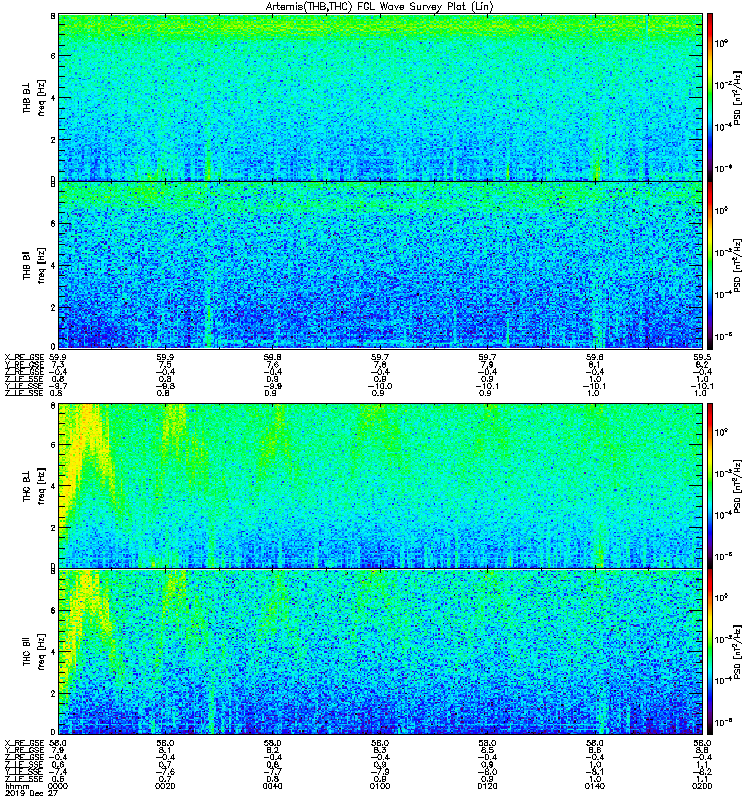Click the PSD [nT²/Hz] label of THB B⊥ color bar
The image size is (750, 800).
[x=737, y=97]
